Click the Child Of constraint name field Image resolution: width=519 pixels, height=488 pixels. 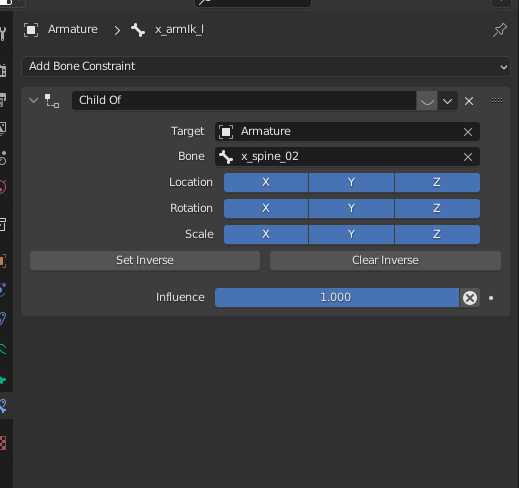click(244, 101)
